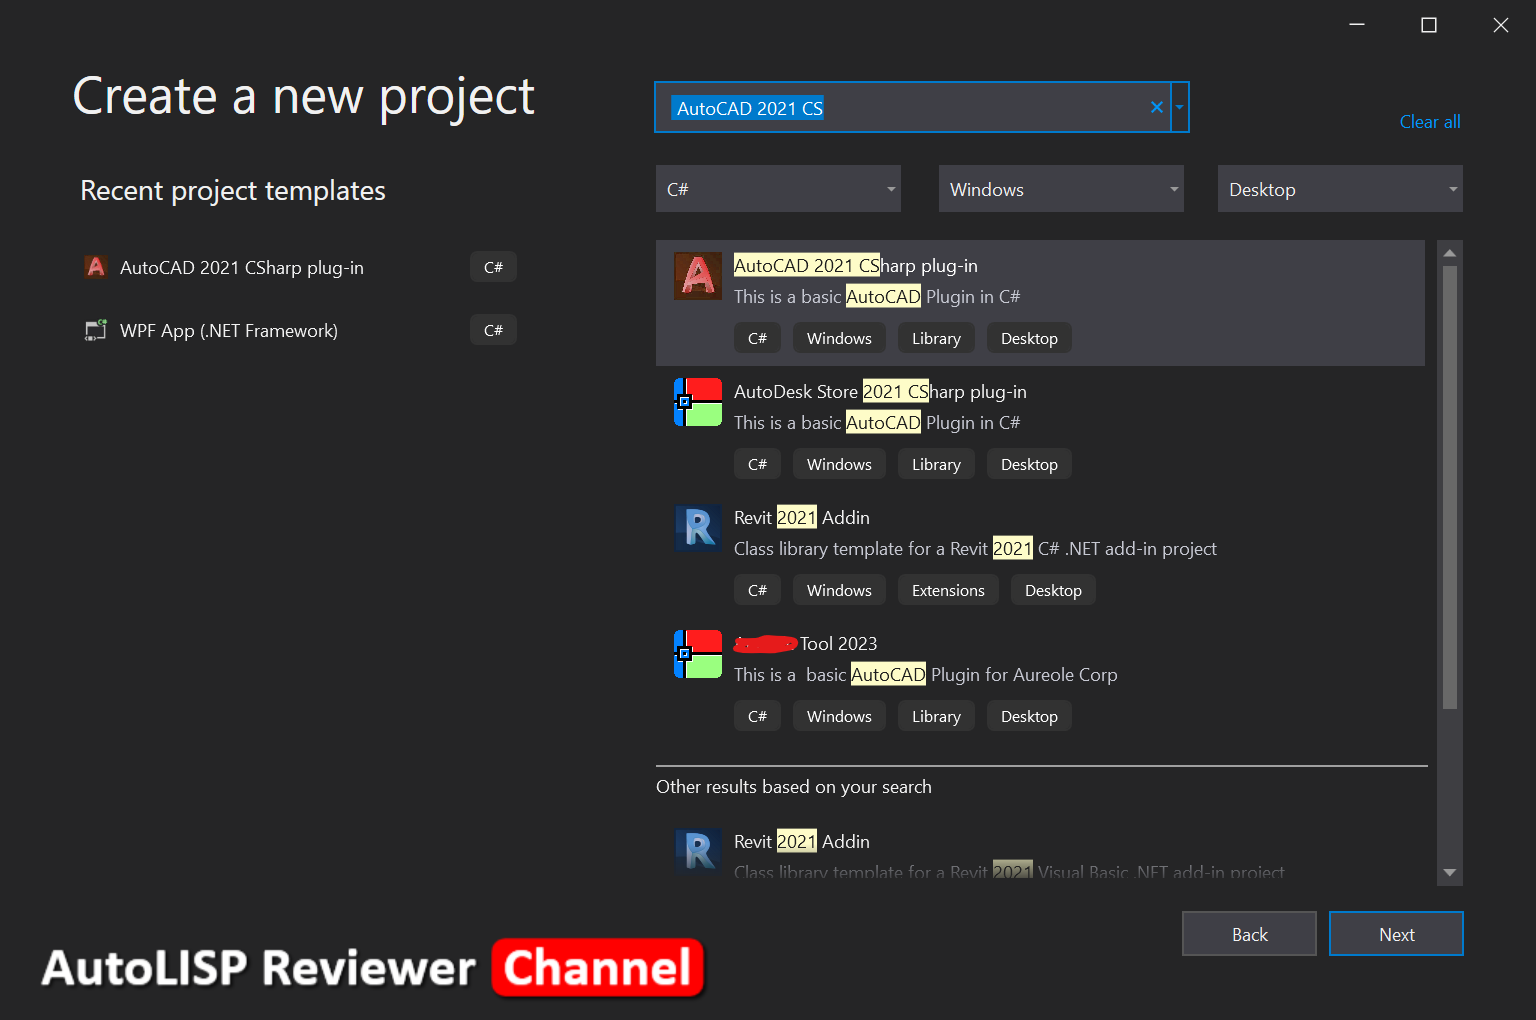
Task: Click C# tag beside AutoCAD 2021 CSharp recent template
Action: 493,267
